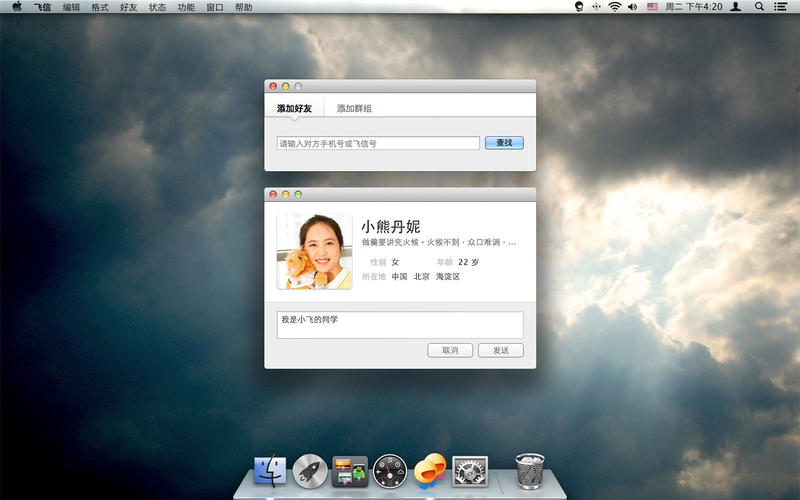Viewport: 800px width, 500px height.
Task: Open the US flag input source menu
Action: 652,6
